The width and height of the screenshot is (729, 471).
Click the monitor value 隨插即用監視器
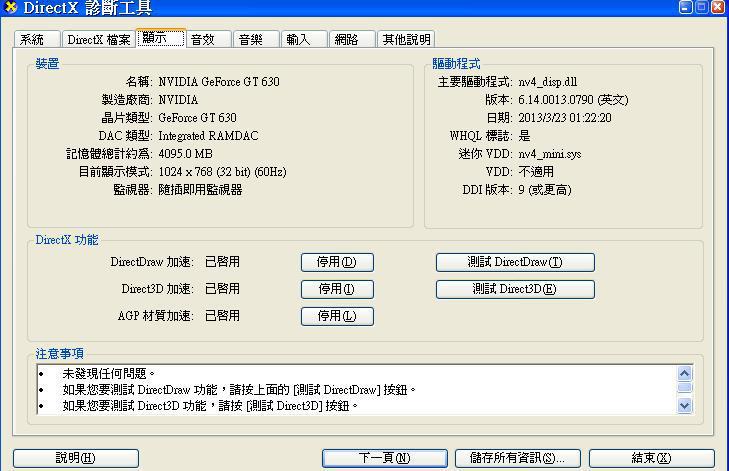[x=200, y=190]
